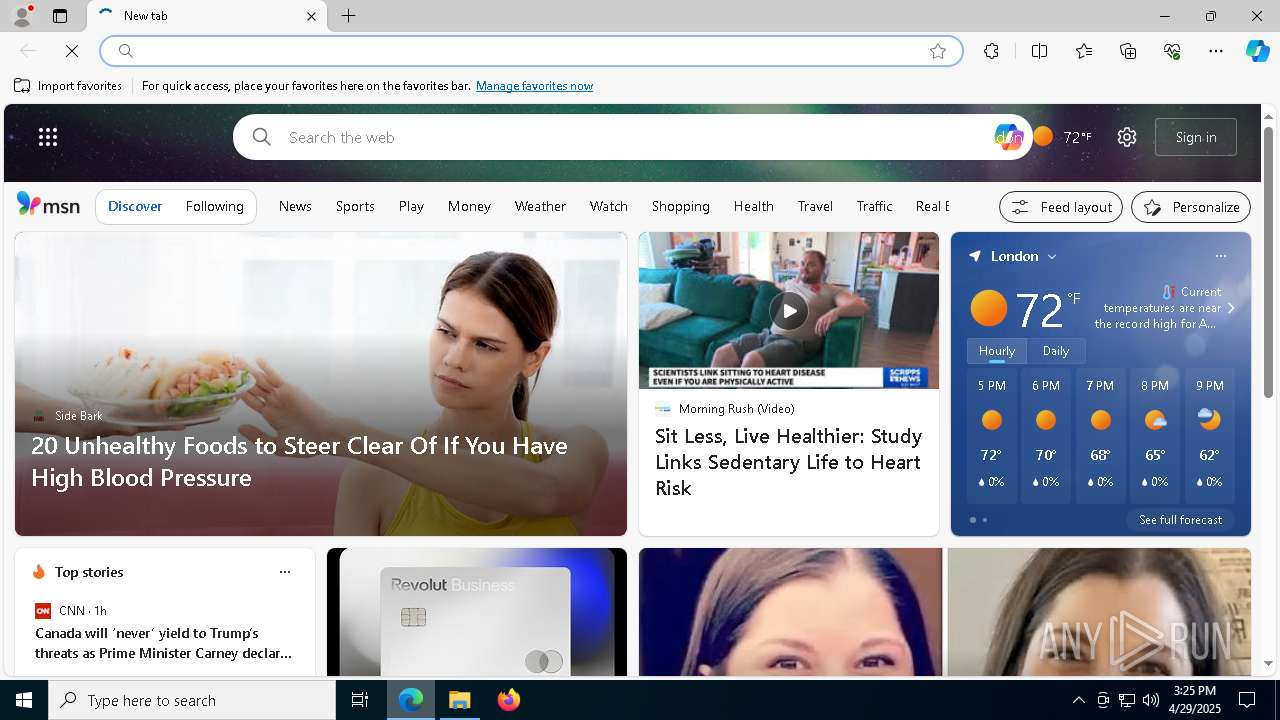Open the Weather section
1280x720 pixels.
(x=540, y=206)
